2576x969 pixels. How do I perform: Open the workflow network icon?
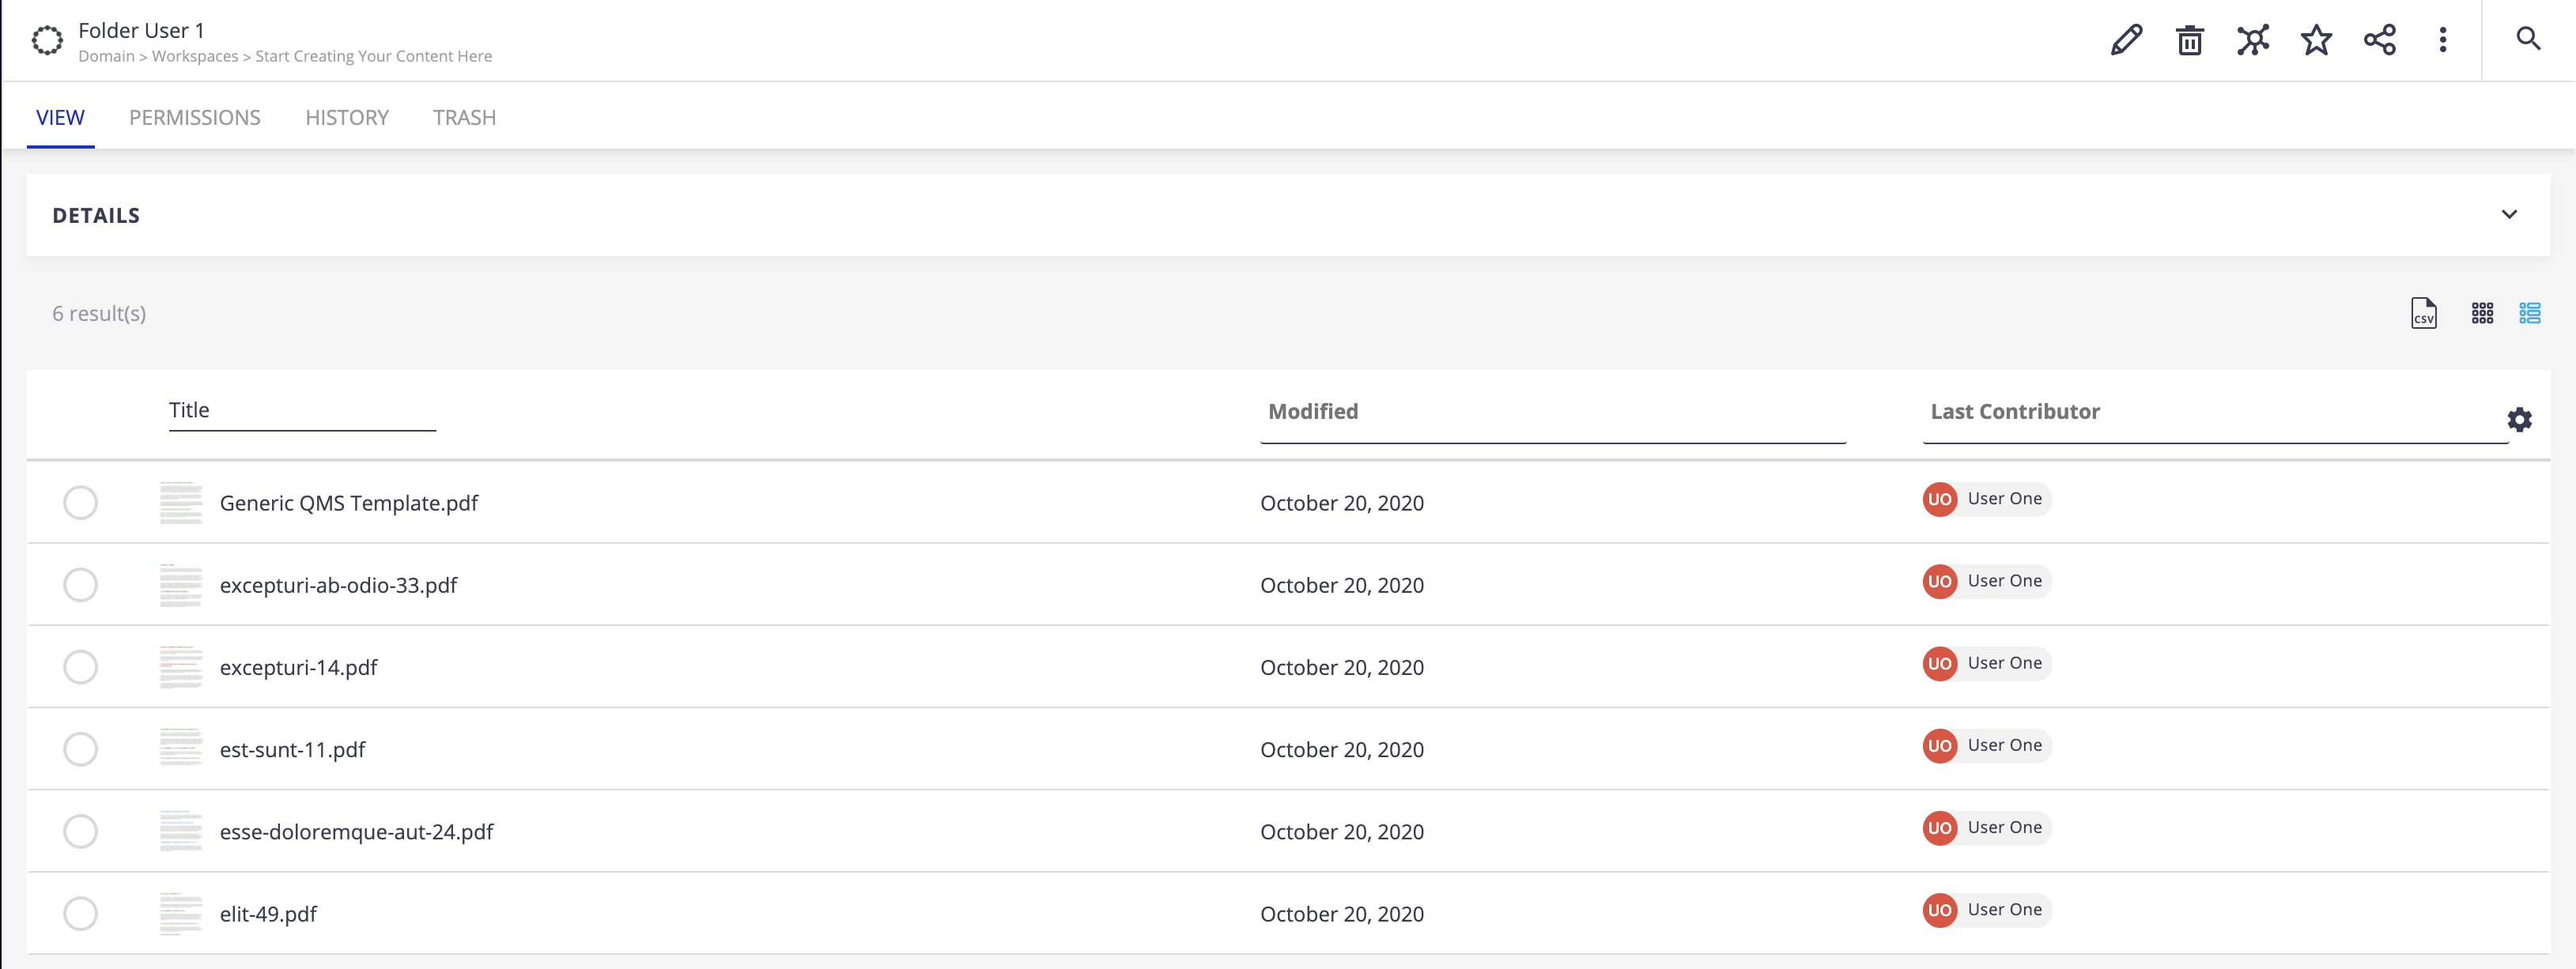(2253, 40)
